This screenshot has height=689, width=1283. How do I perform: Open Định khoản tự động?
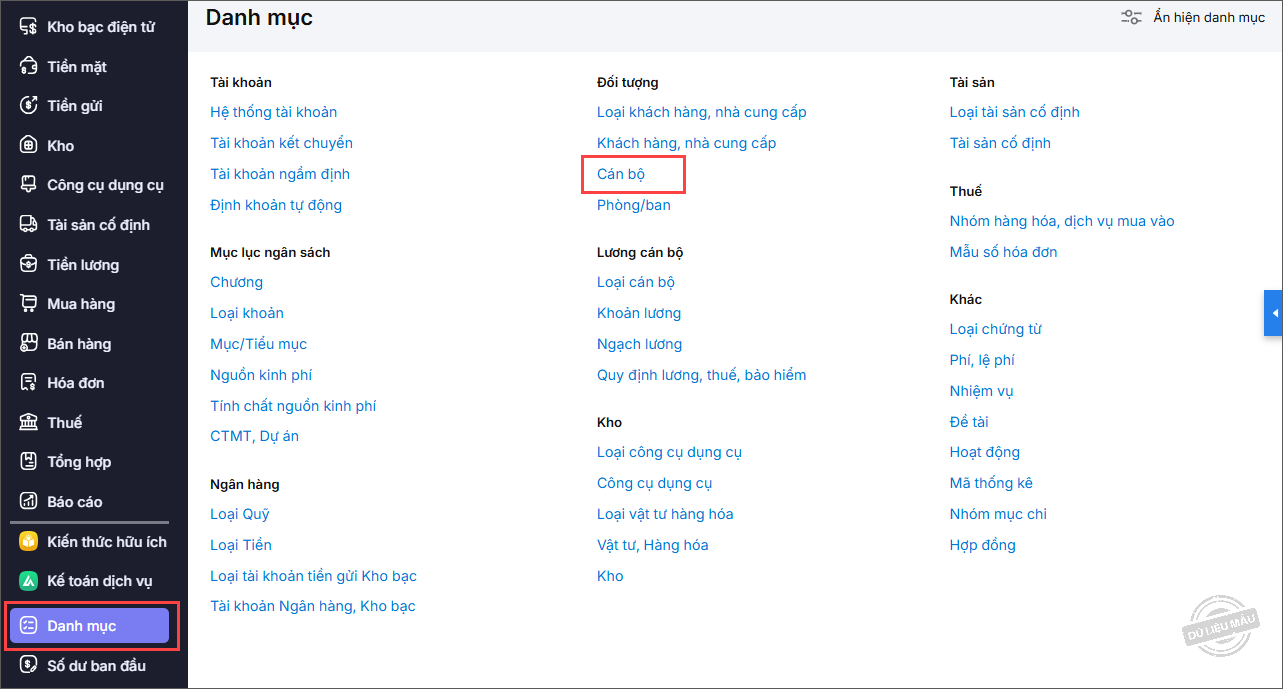coord(276,205)
